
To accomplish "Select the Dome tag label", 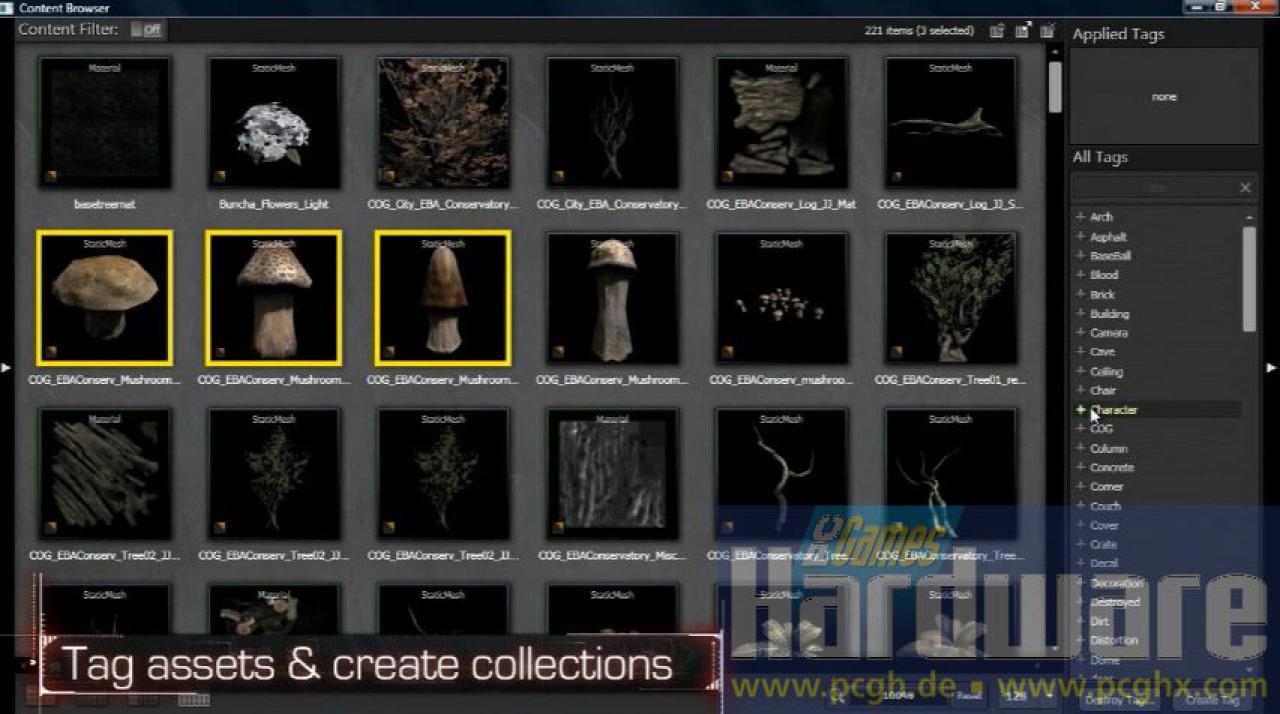I will click(1105, 660).
